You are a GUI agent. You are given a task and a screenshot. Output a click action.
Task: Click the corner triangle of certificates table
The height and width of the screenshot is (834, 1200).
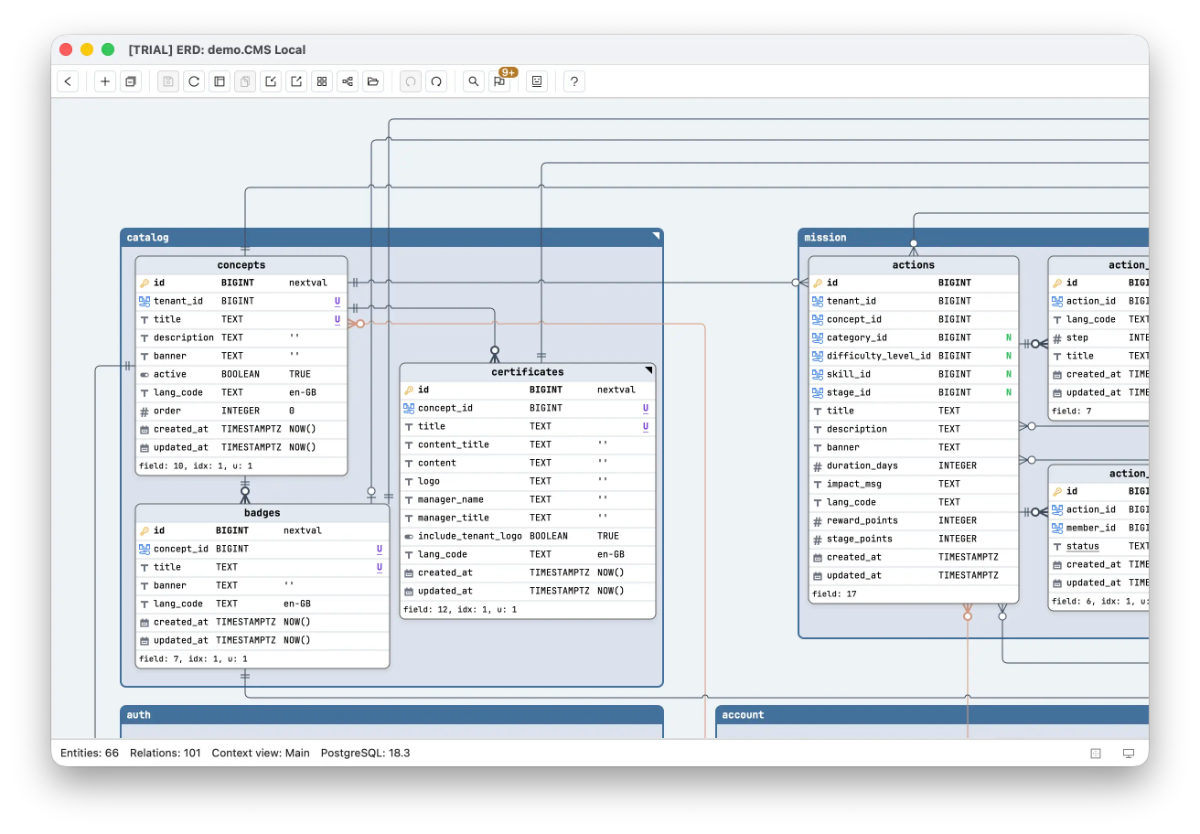(x=648, y=370)
